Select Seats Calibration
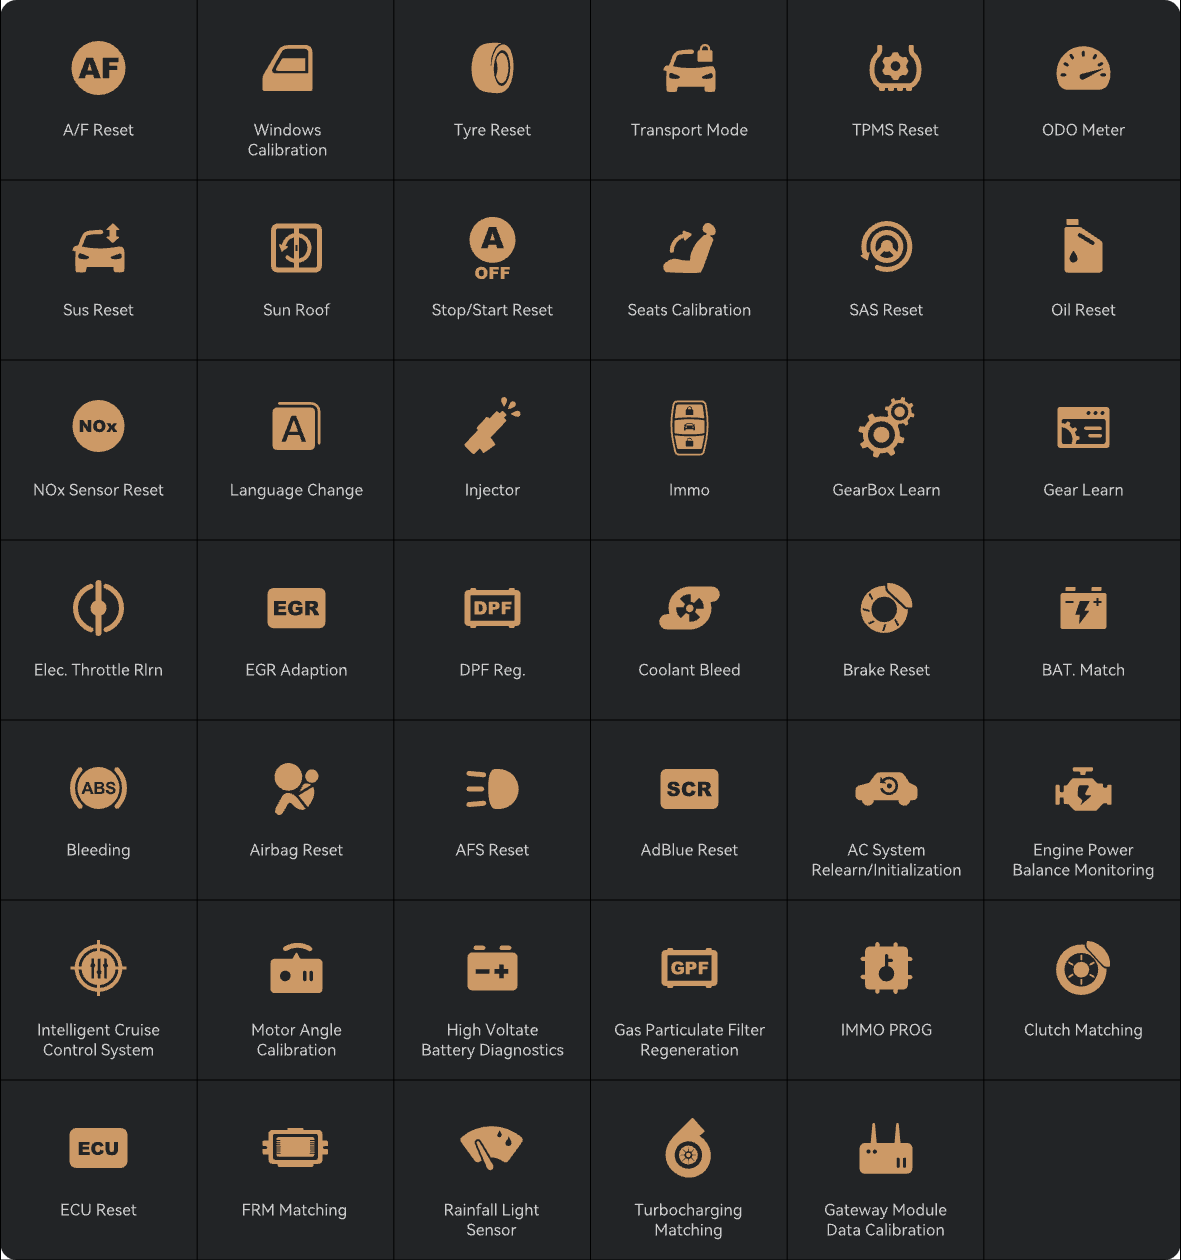The height and width of the screenshot is (1260, 1181). point(689,270)
